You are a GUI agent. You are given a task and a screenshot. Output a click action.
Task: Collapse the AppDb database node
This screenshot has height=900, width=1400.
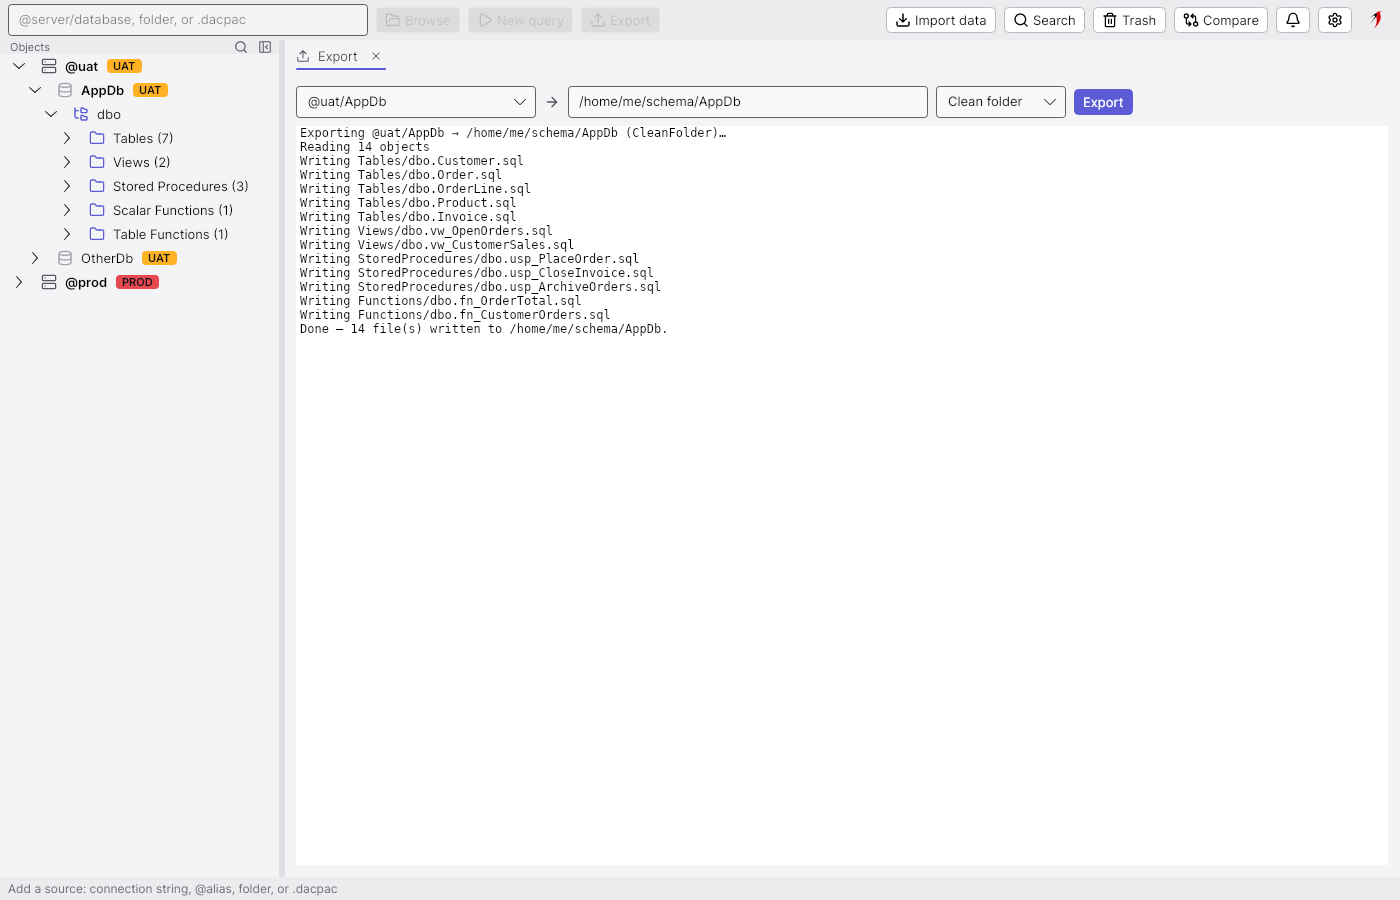[x=35, y=90]
